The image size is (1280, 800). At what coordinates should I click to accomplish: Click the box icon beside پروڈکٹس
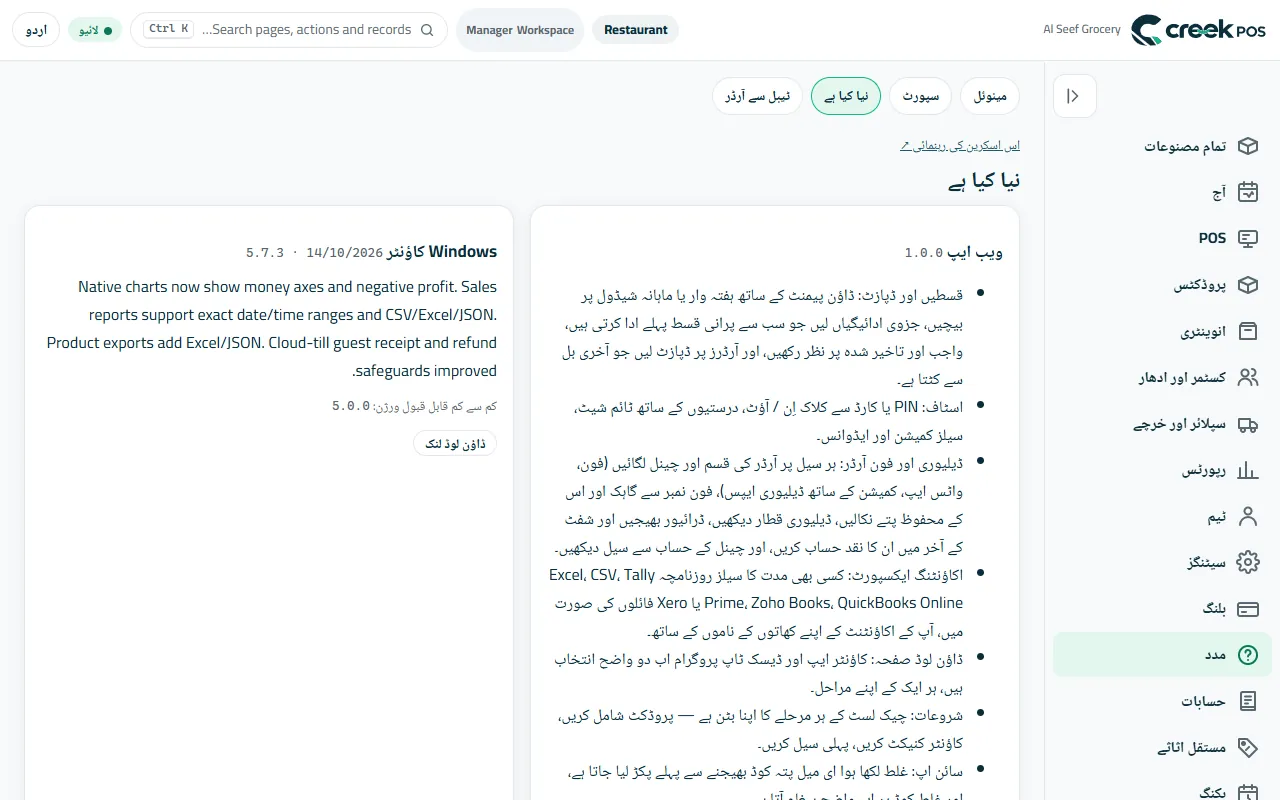point(1247,285)
